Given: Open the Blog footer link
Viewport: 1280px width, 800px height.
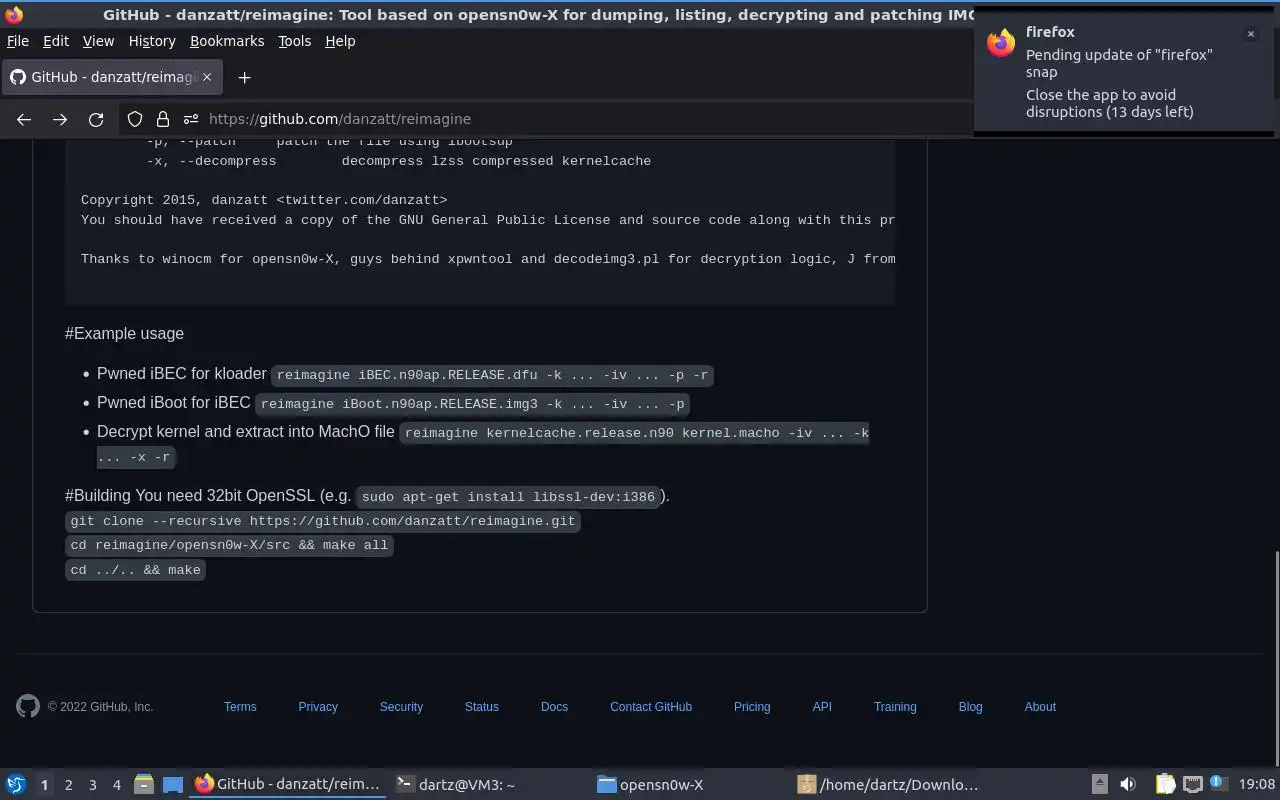Looking at the screenshot, I should tap(970, 706).
